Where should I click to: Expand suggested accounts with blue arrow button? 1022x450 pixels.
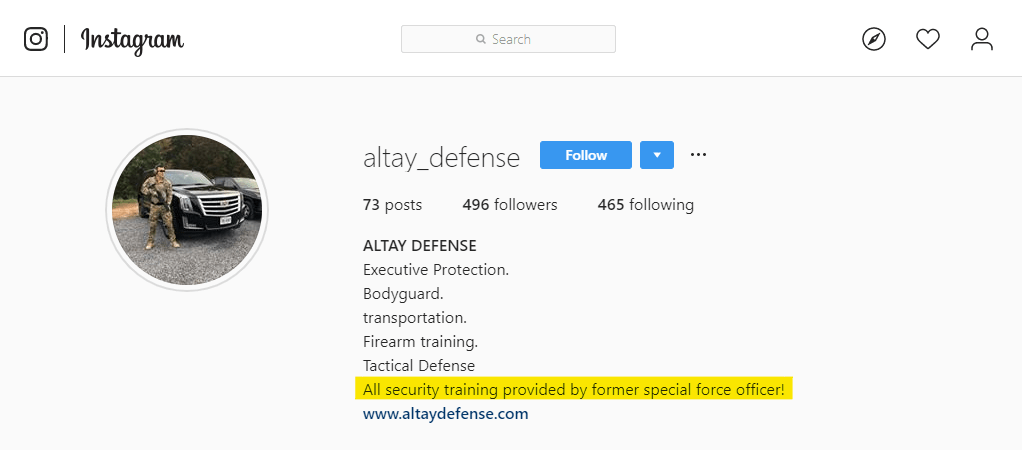click(657, 155)
